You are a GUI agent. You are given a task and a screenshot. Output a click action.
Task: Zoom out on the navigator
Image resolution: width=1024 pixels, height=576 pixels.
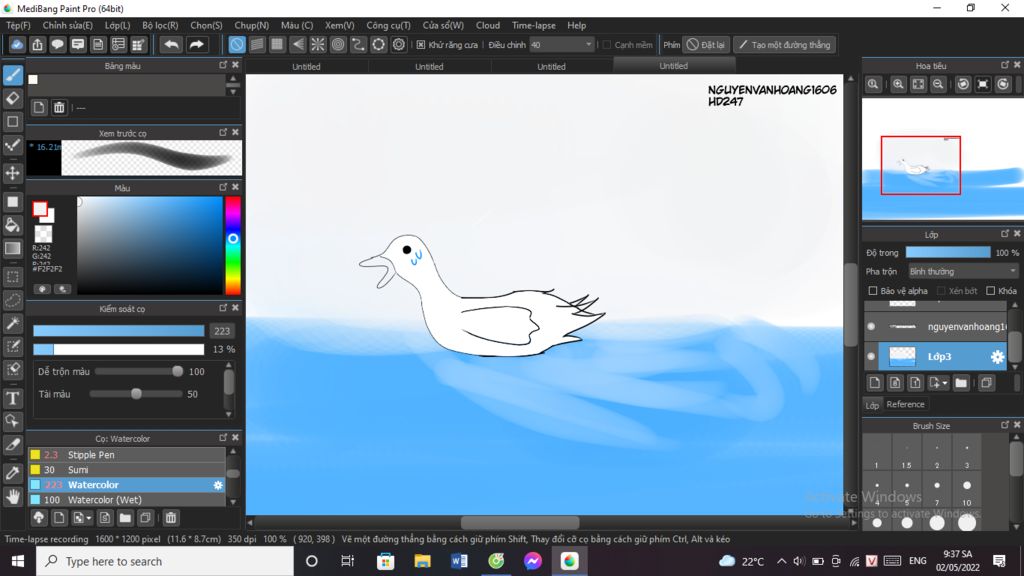point(938,84)
